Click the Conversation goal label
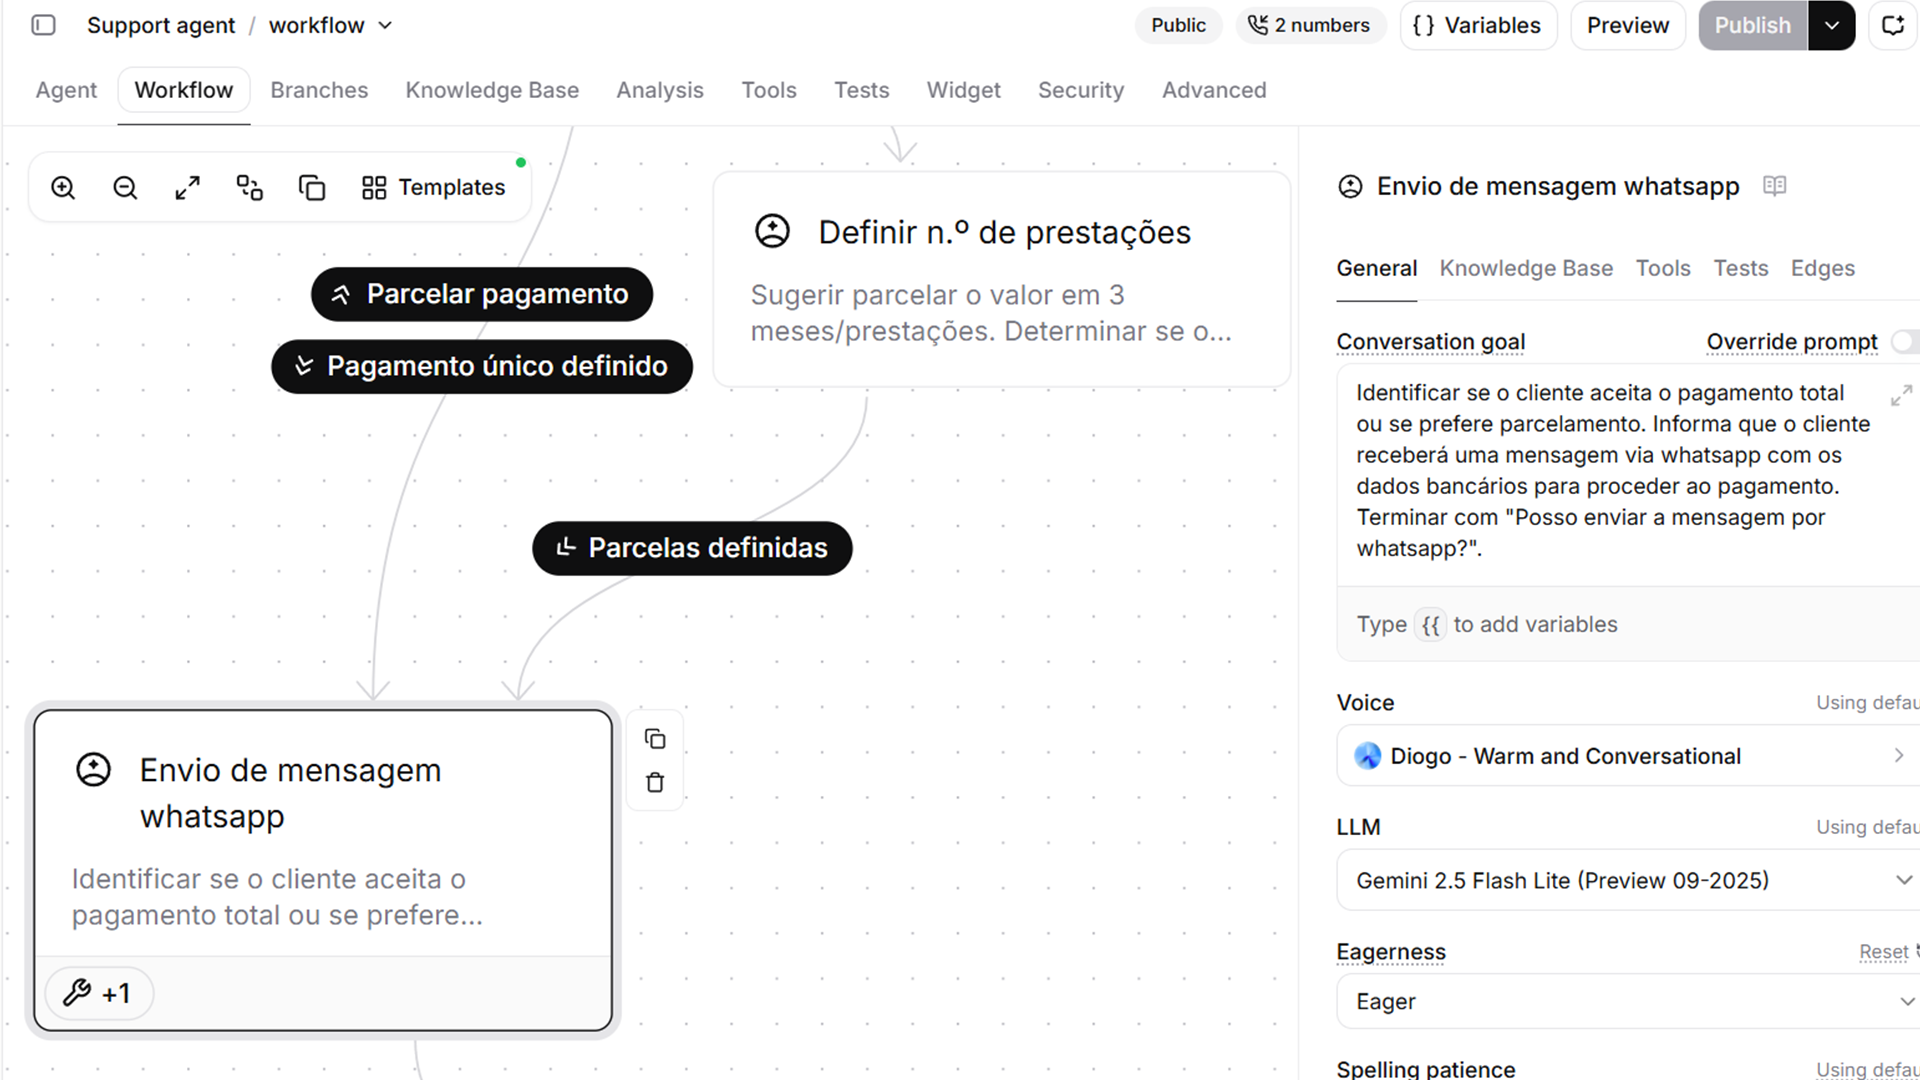 coord(1431,342)
